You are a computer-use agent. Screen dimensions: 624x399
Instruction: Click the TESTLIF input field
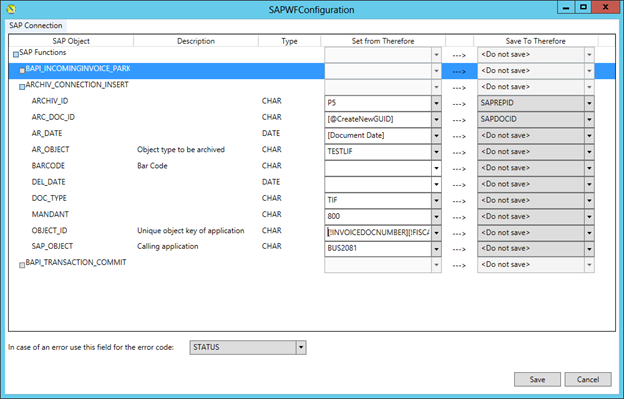[x=378, y=152]
